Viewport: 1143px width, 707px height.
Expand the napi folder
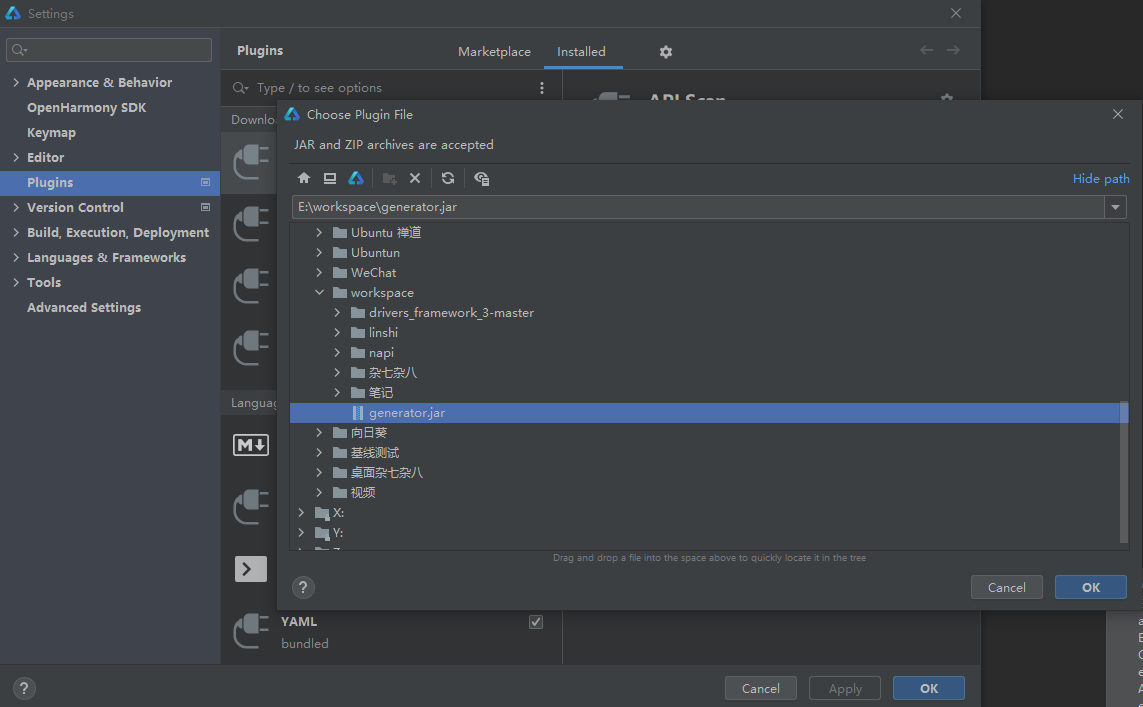coord(337,353)
